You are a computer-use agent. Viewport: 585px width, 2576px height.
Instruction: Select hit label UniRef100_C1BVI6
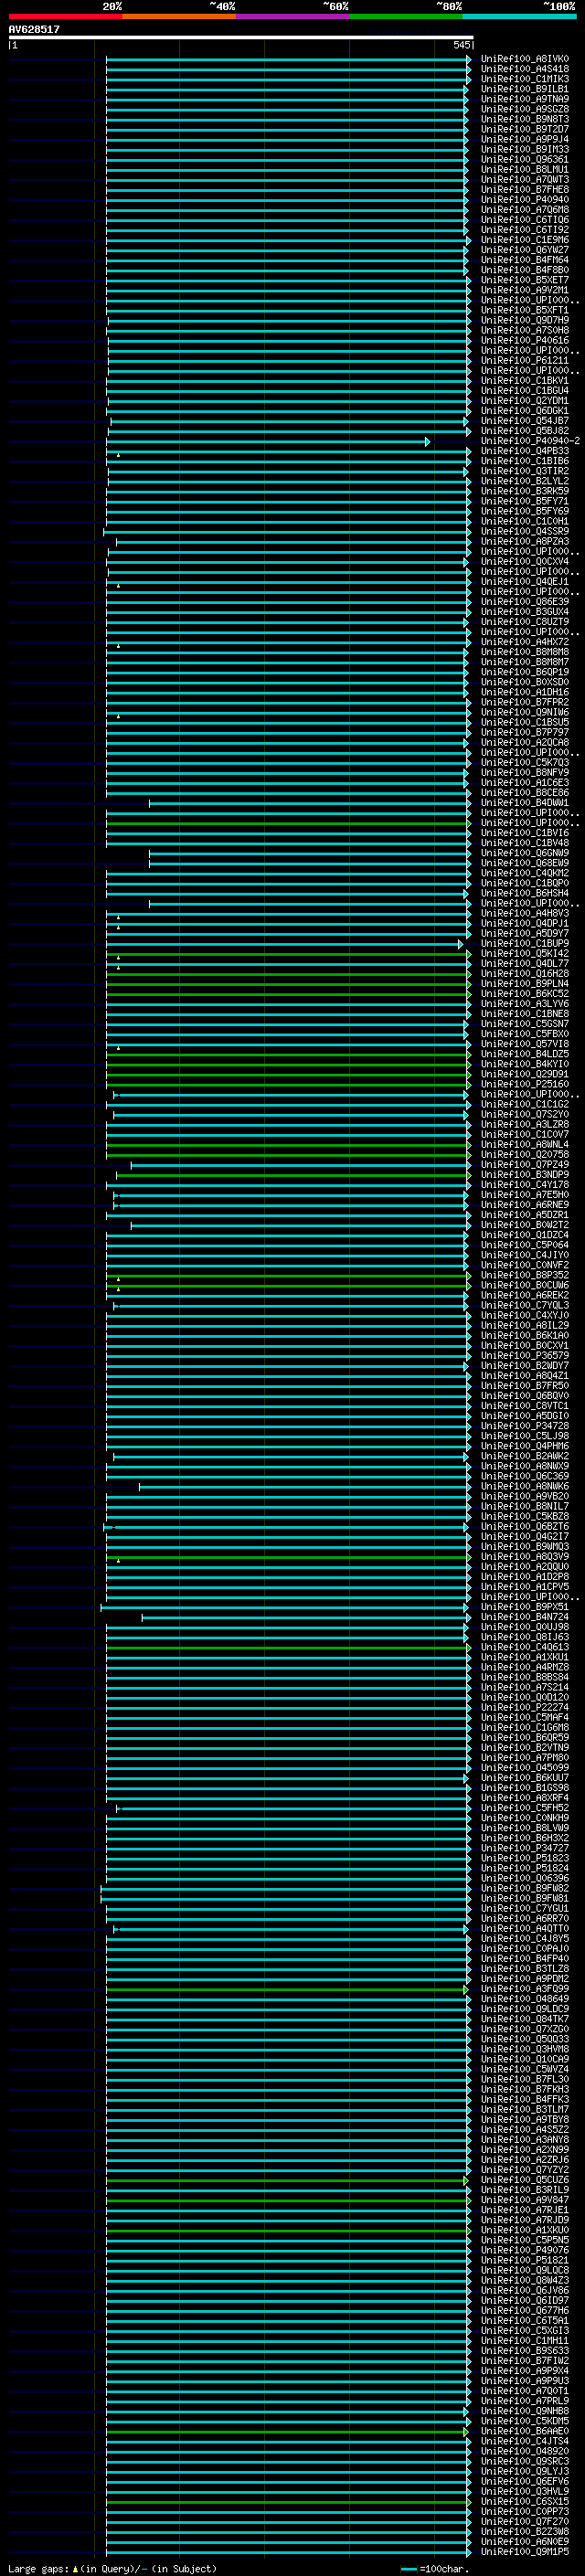pyautogui.click(x=525, y=833)
